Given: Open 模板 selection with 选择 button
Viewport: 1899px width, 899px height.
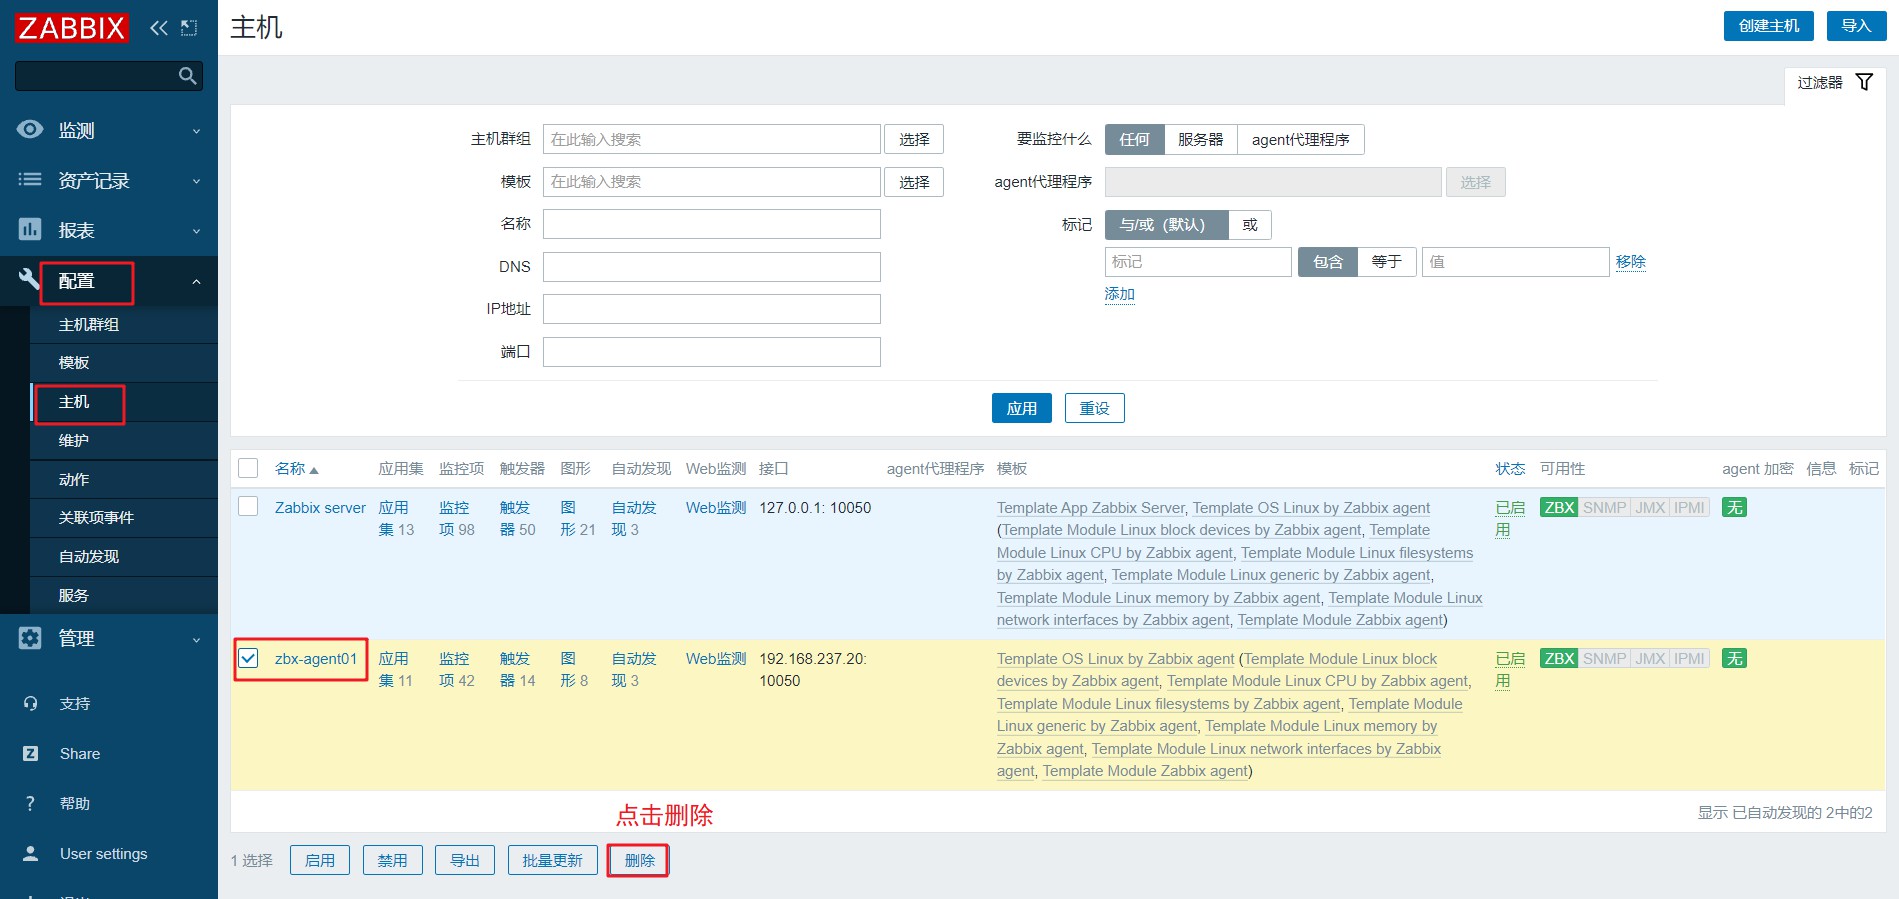Looking at the screenshot, I should point(914,182).
